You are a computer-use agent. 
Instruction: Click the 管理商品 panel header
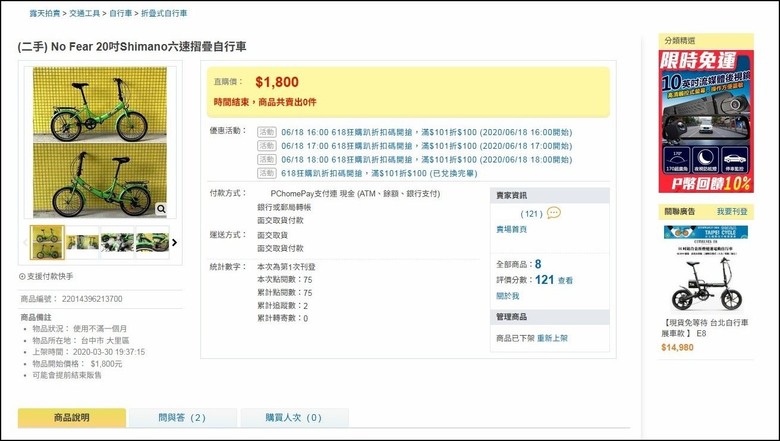tap(550, 317)
